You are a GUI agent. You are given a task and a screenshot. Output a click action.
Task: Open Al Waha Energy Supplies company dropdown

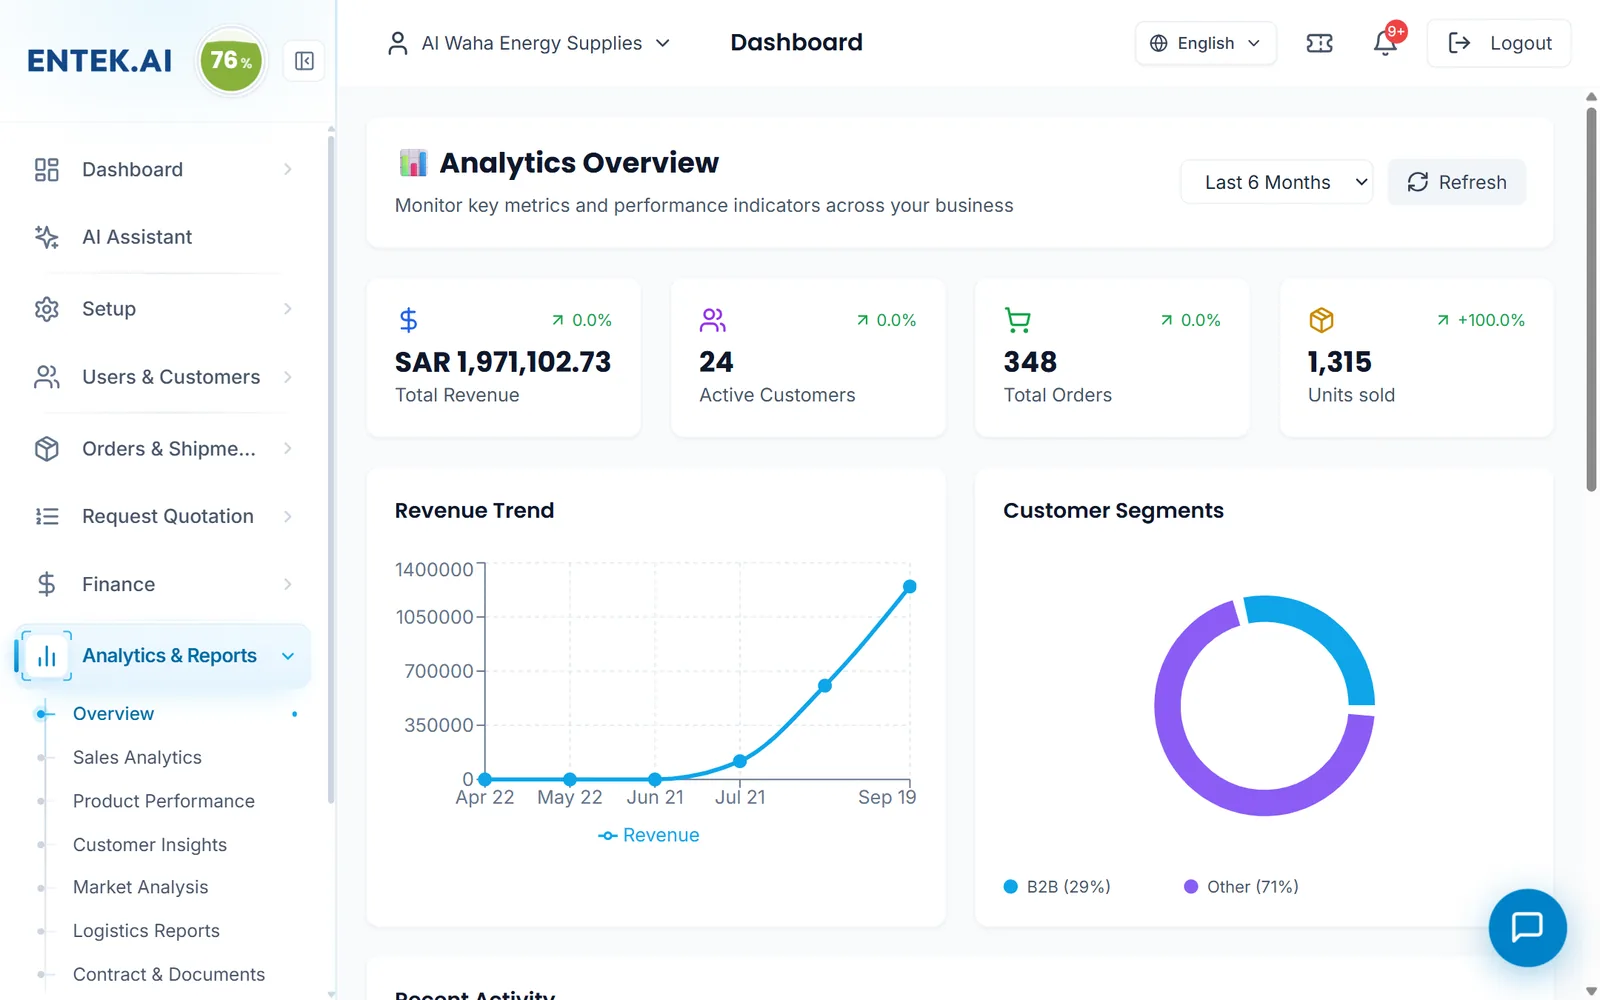[529, 43]
